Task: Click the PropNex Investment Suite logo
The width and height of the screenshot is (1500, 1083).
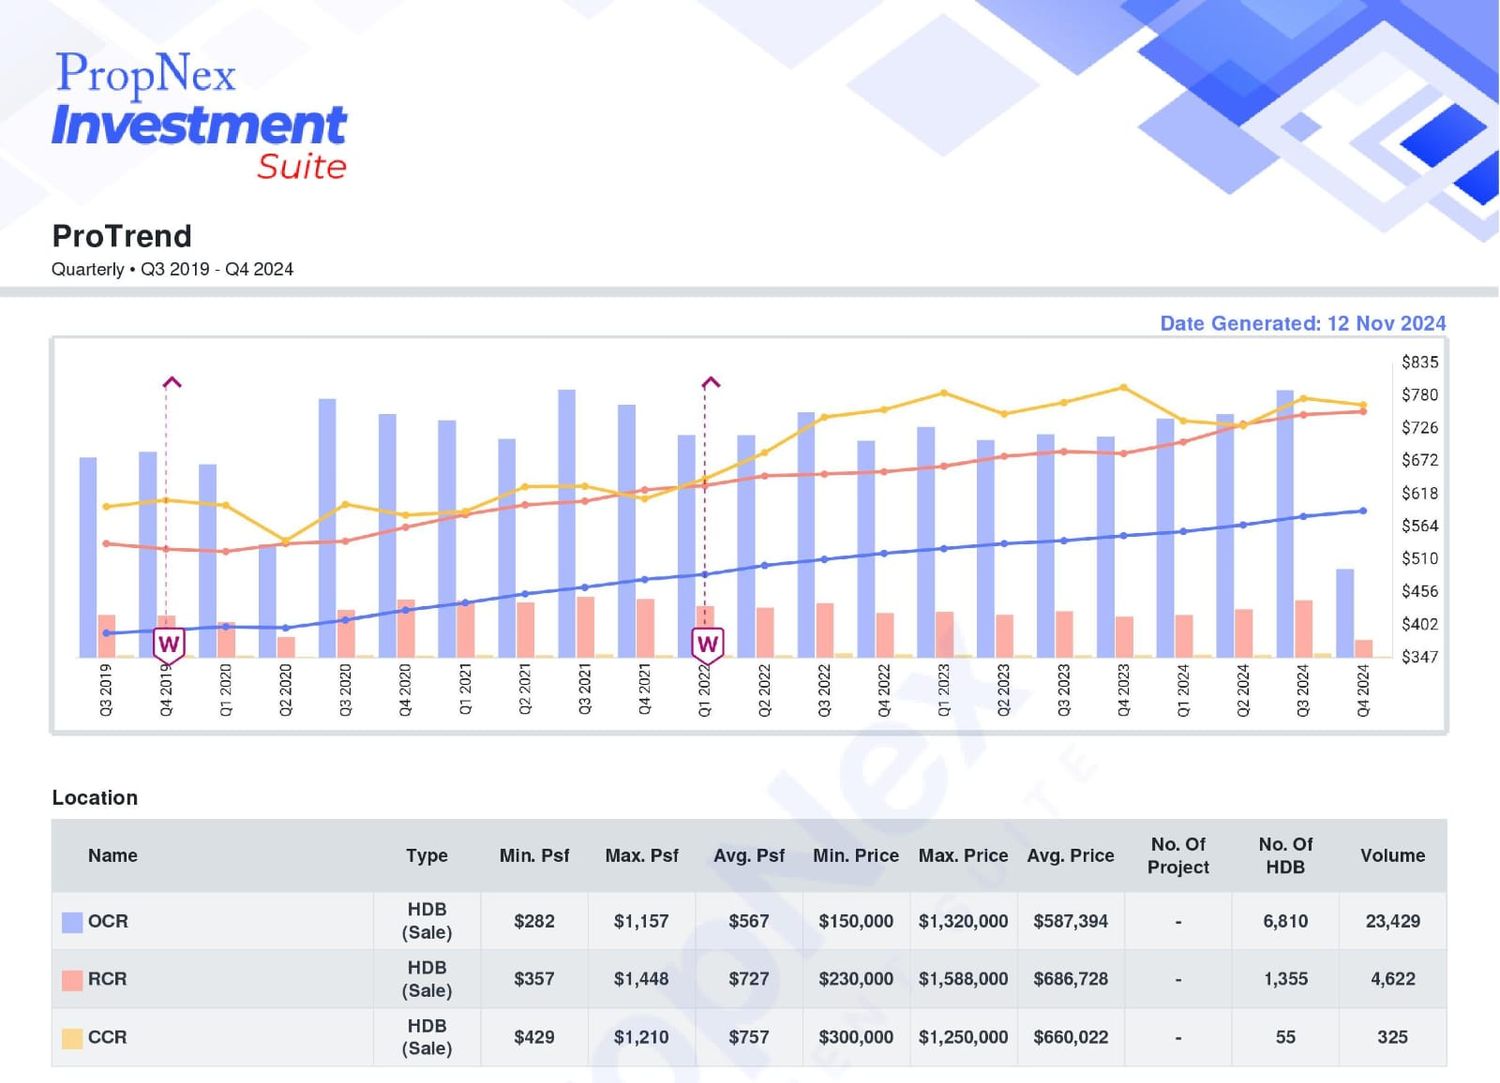Action: click(199, 116)
